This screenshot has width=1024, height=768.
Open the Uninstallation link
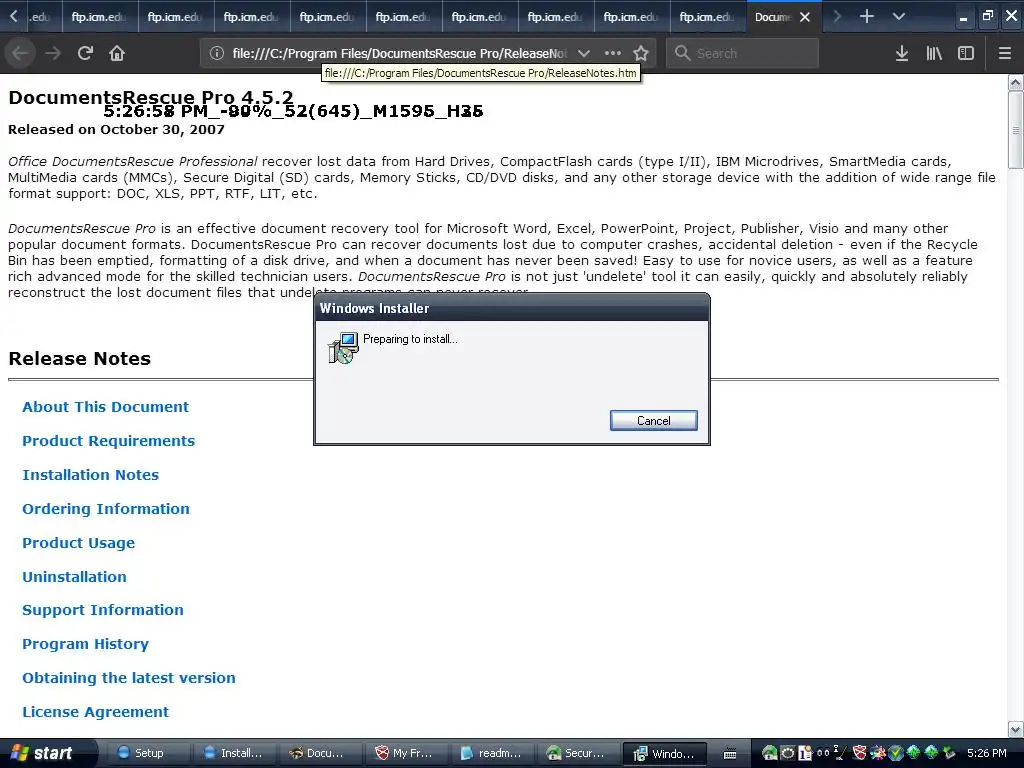coord(74,577)
